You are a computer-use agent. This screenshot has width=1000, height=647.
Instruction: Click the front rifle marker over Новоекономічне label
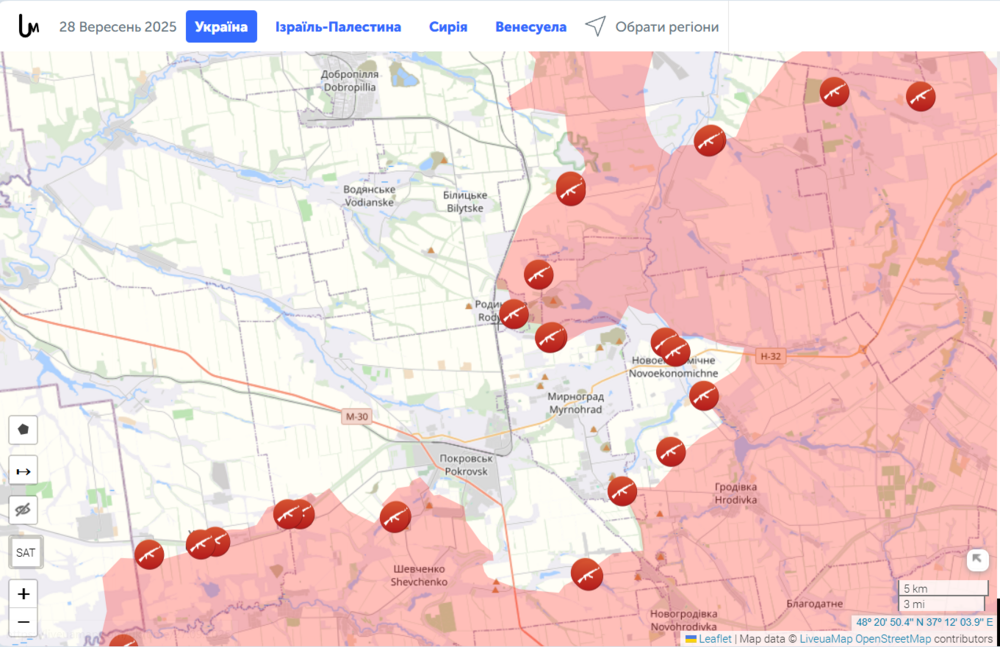point(675,352)
